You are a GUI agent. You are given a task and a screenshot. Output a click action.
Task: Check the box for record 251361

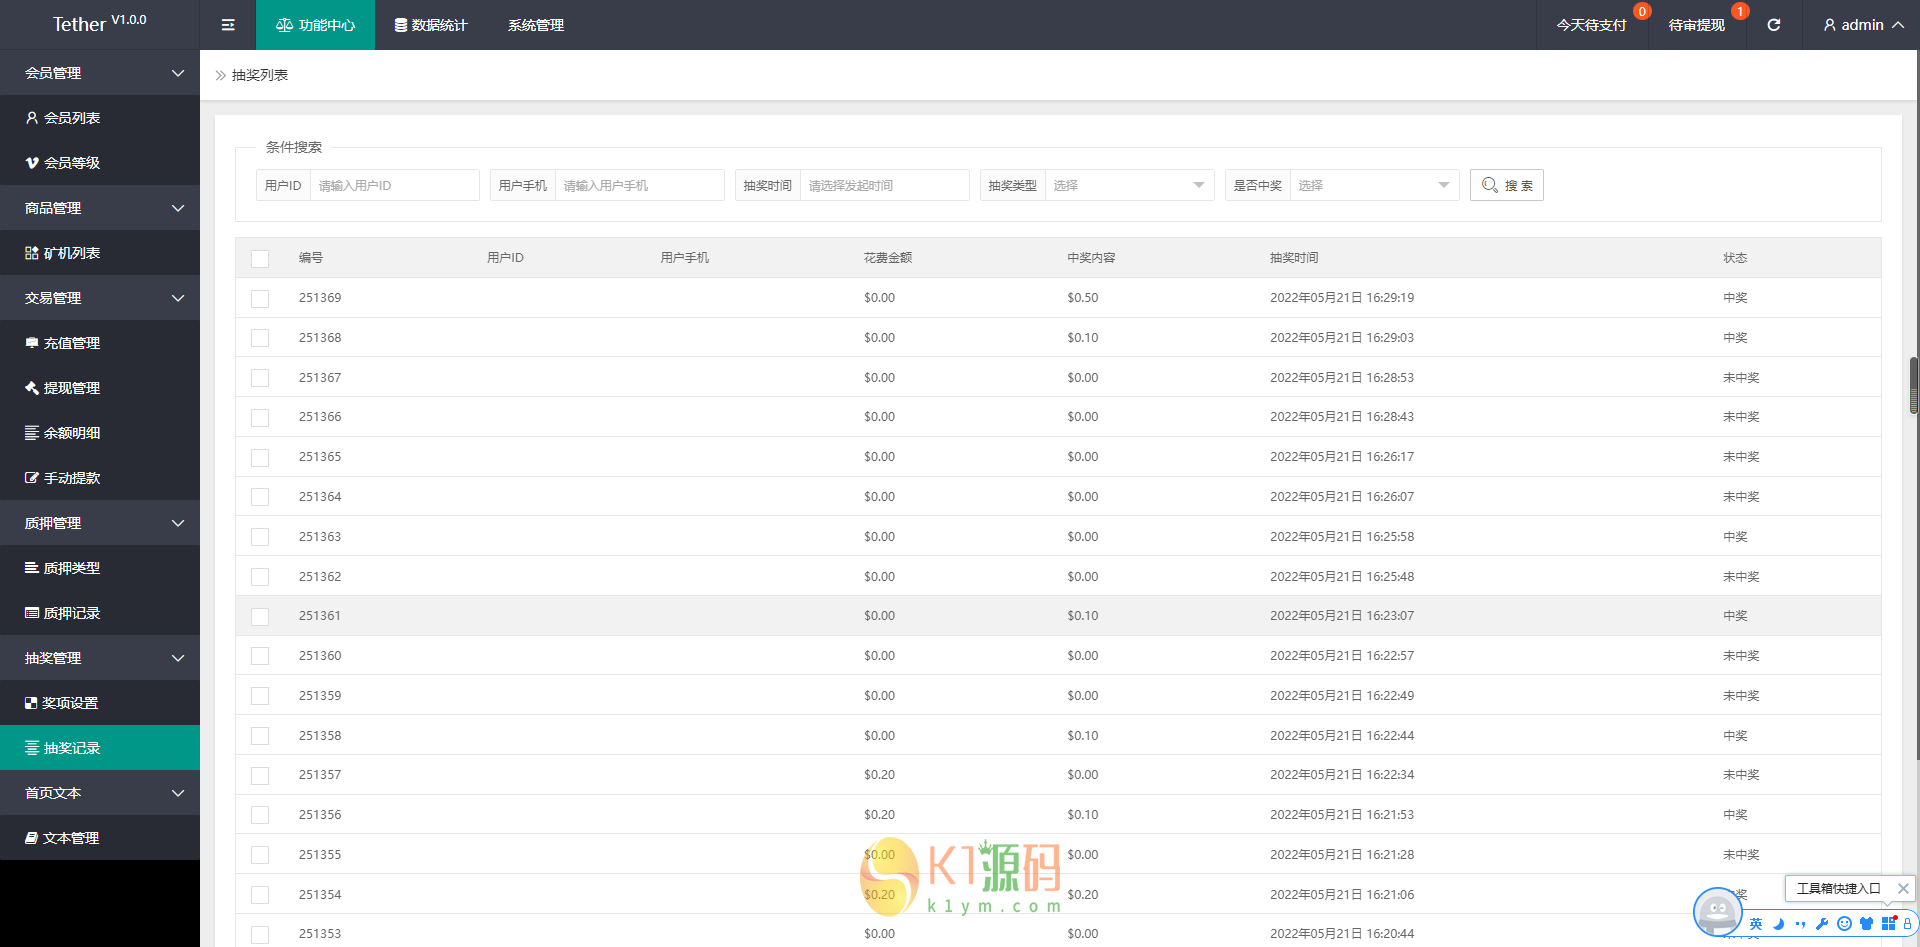(x=260, y=617)
